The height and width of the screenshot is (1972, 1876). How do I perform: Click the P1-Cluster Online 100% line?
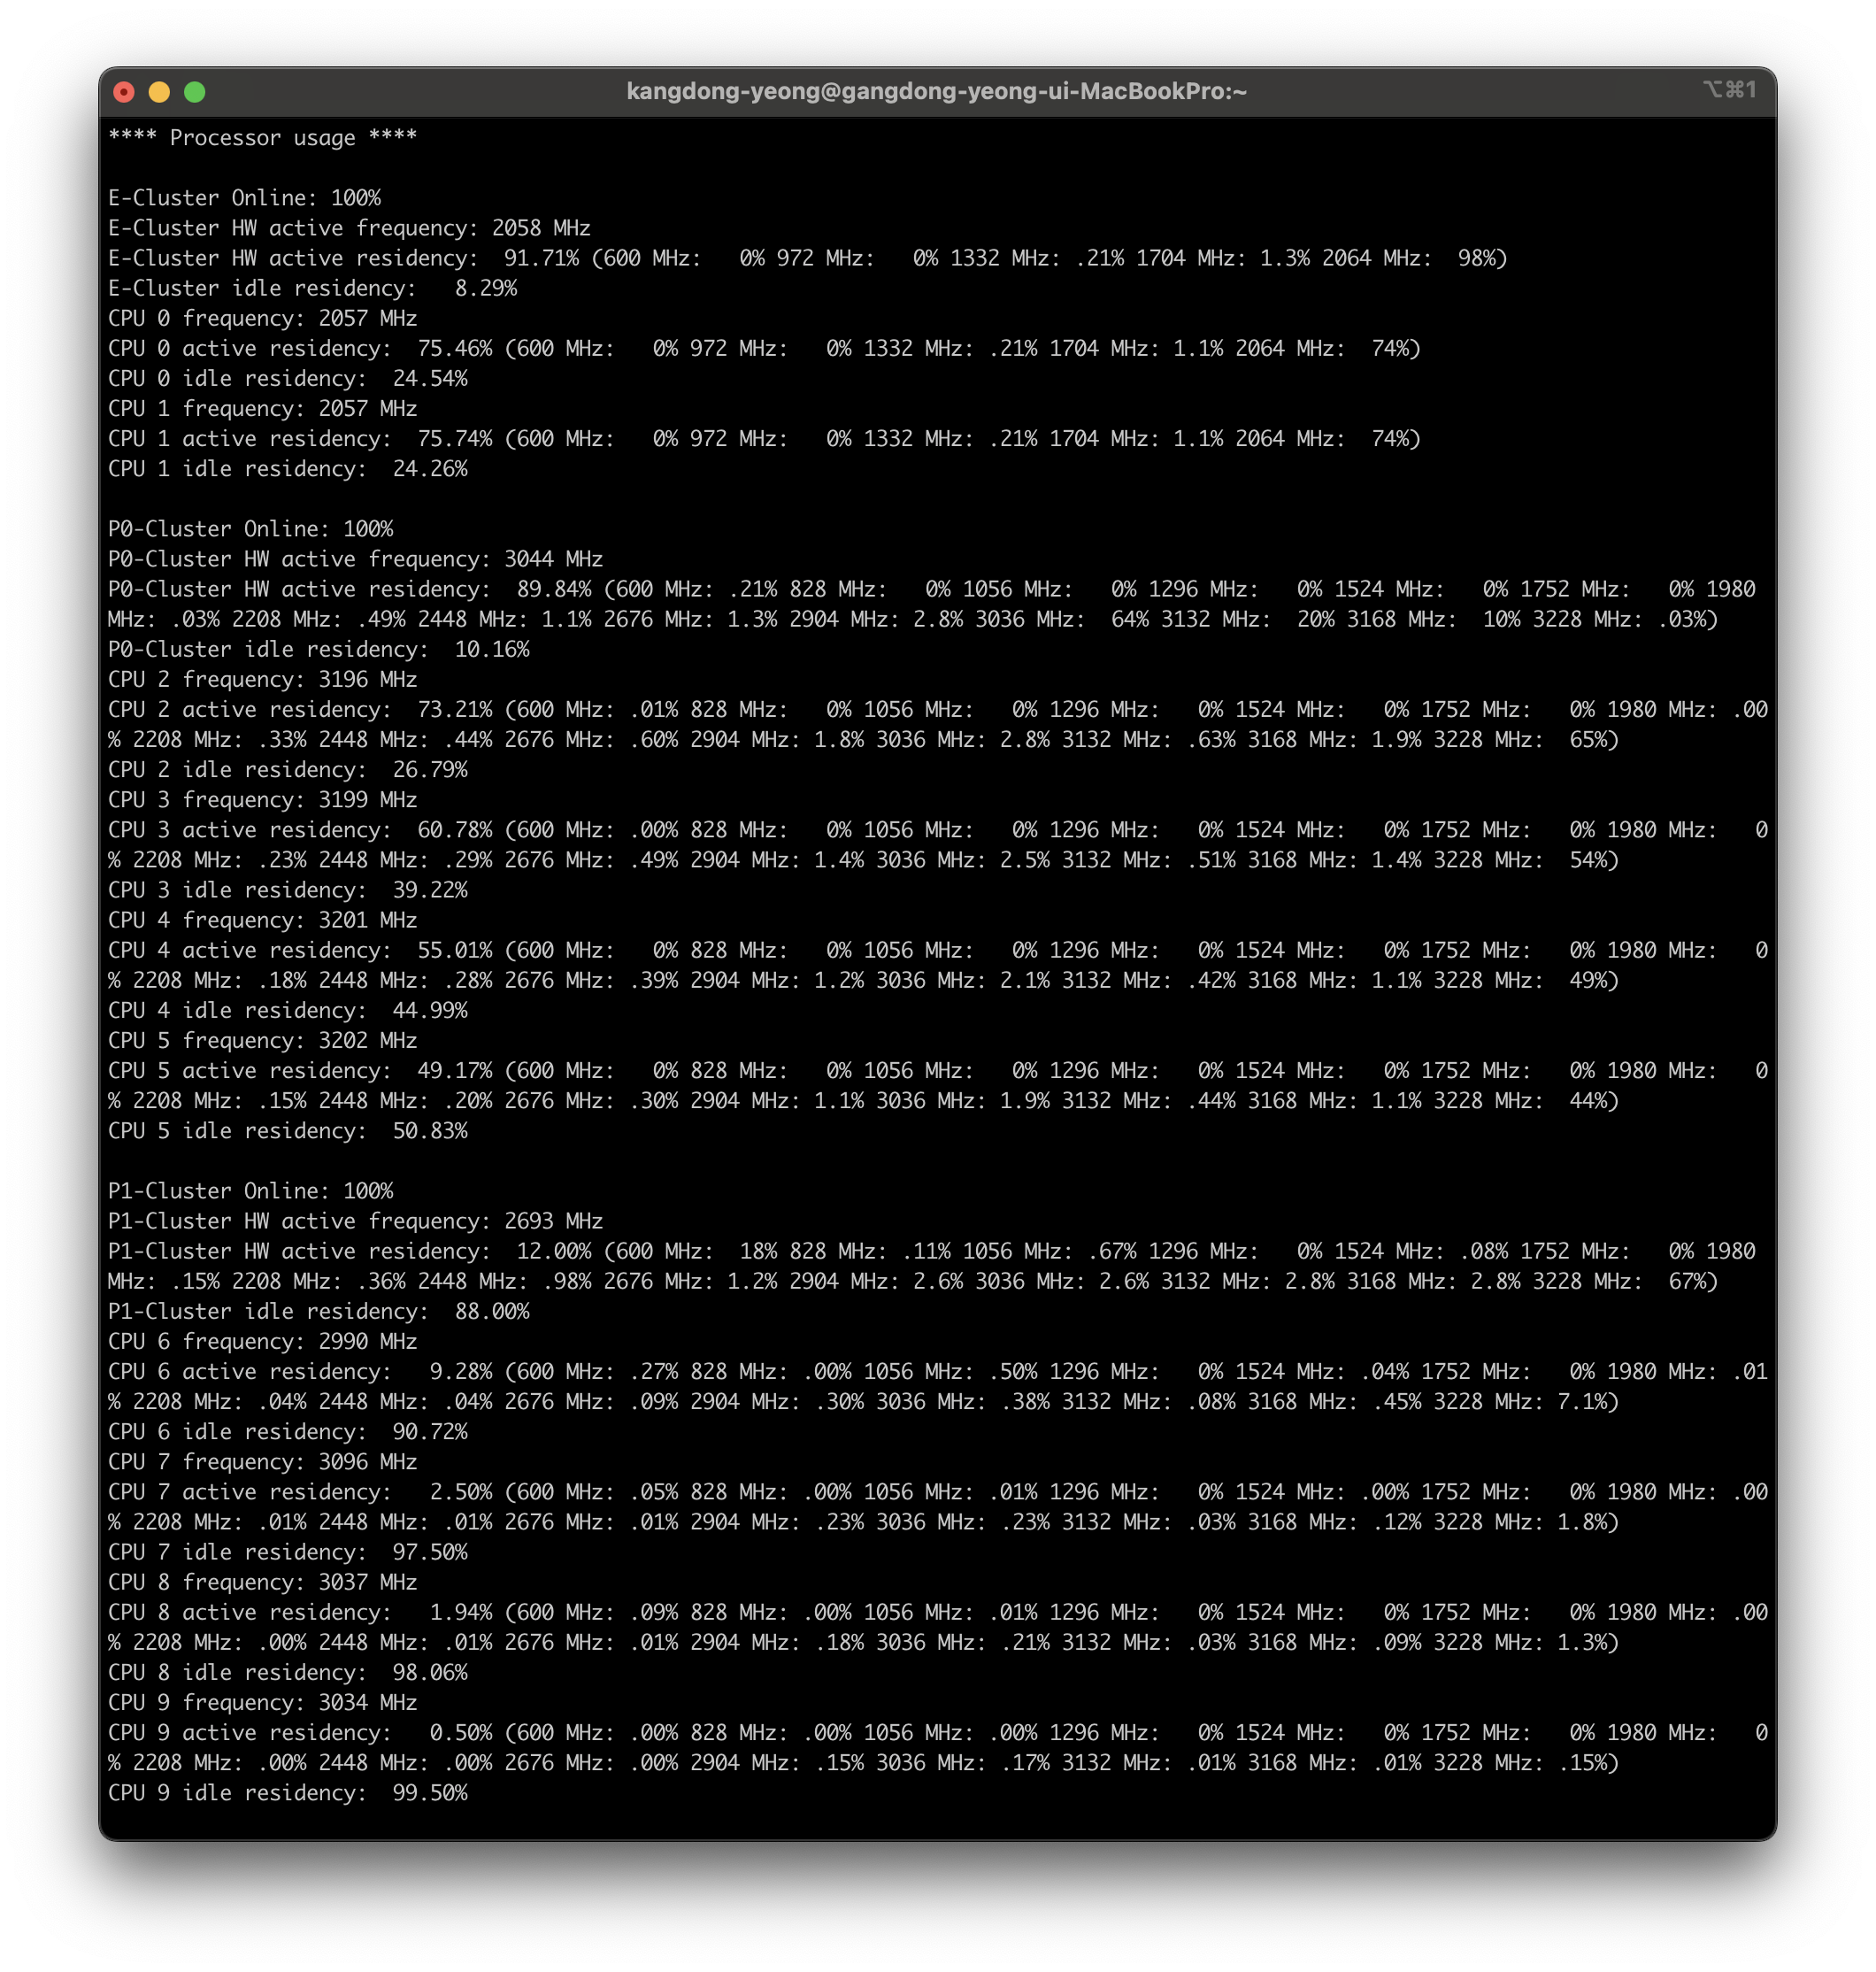pos(250,1191)
